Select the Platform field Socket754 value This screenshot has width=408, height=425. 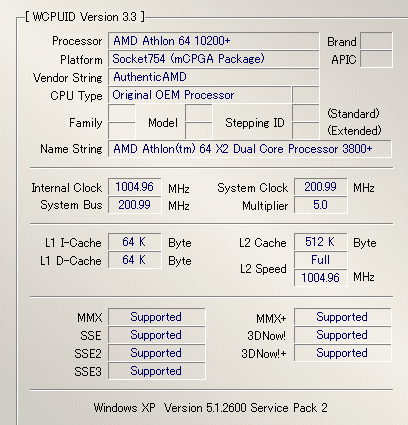213,59
